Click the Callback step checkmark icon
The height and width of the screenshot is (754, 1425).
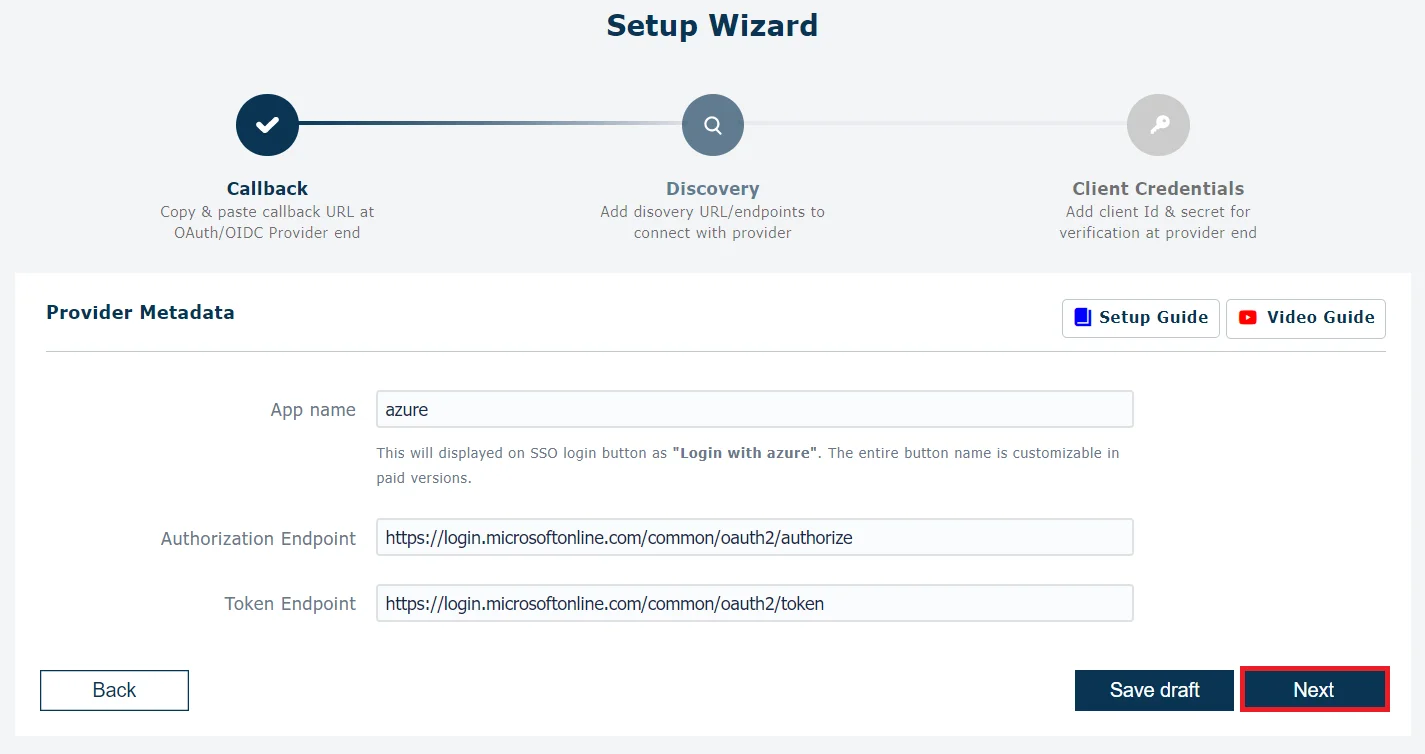pyautogui.click(x=267, y=125)
